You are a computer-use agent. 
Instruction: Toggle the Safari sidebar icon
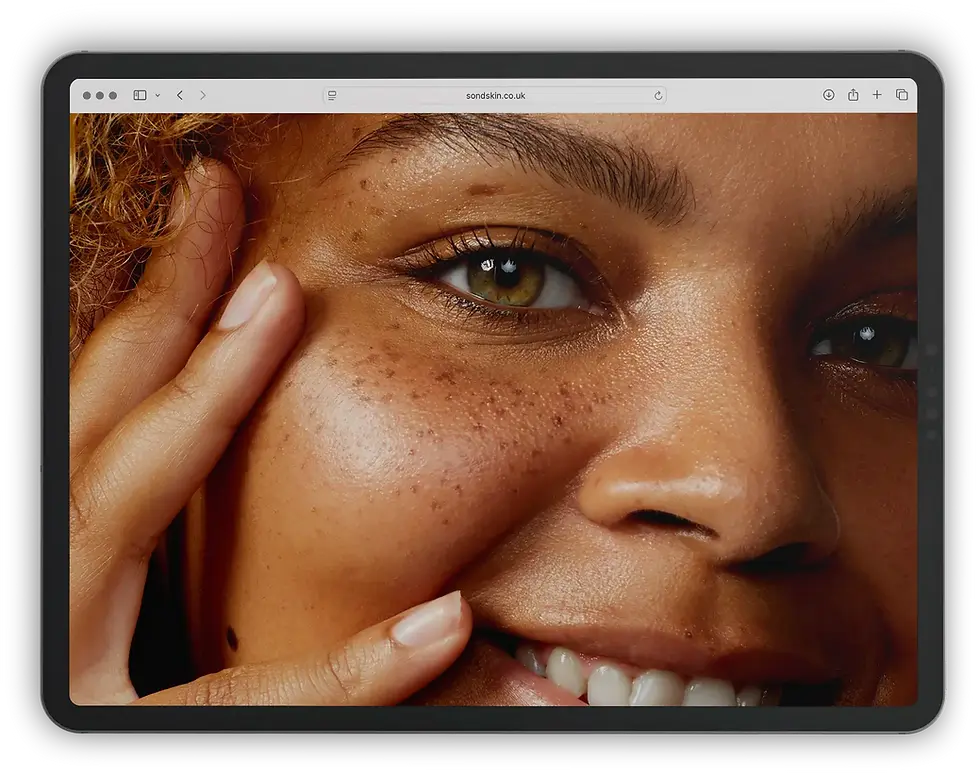tap(140, 95)
